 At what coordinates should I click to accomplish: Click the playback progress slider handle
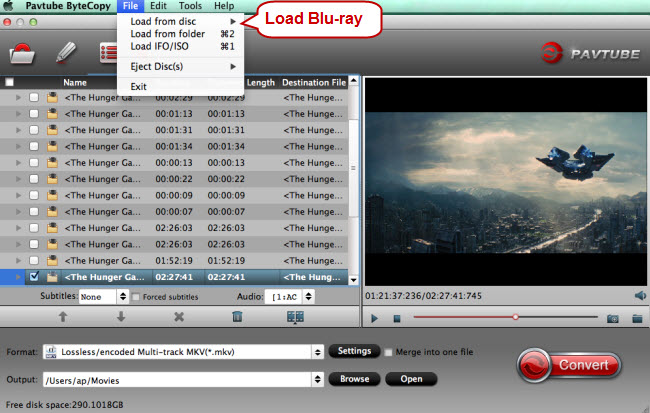click(x=515, y=317)
